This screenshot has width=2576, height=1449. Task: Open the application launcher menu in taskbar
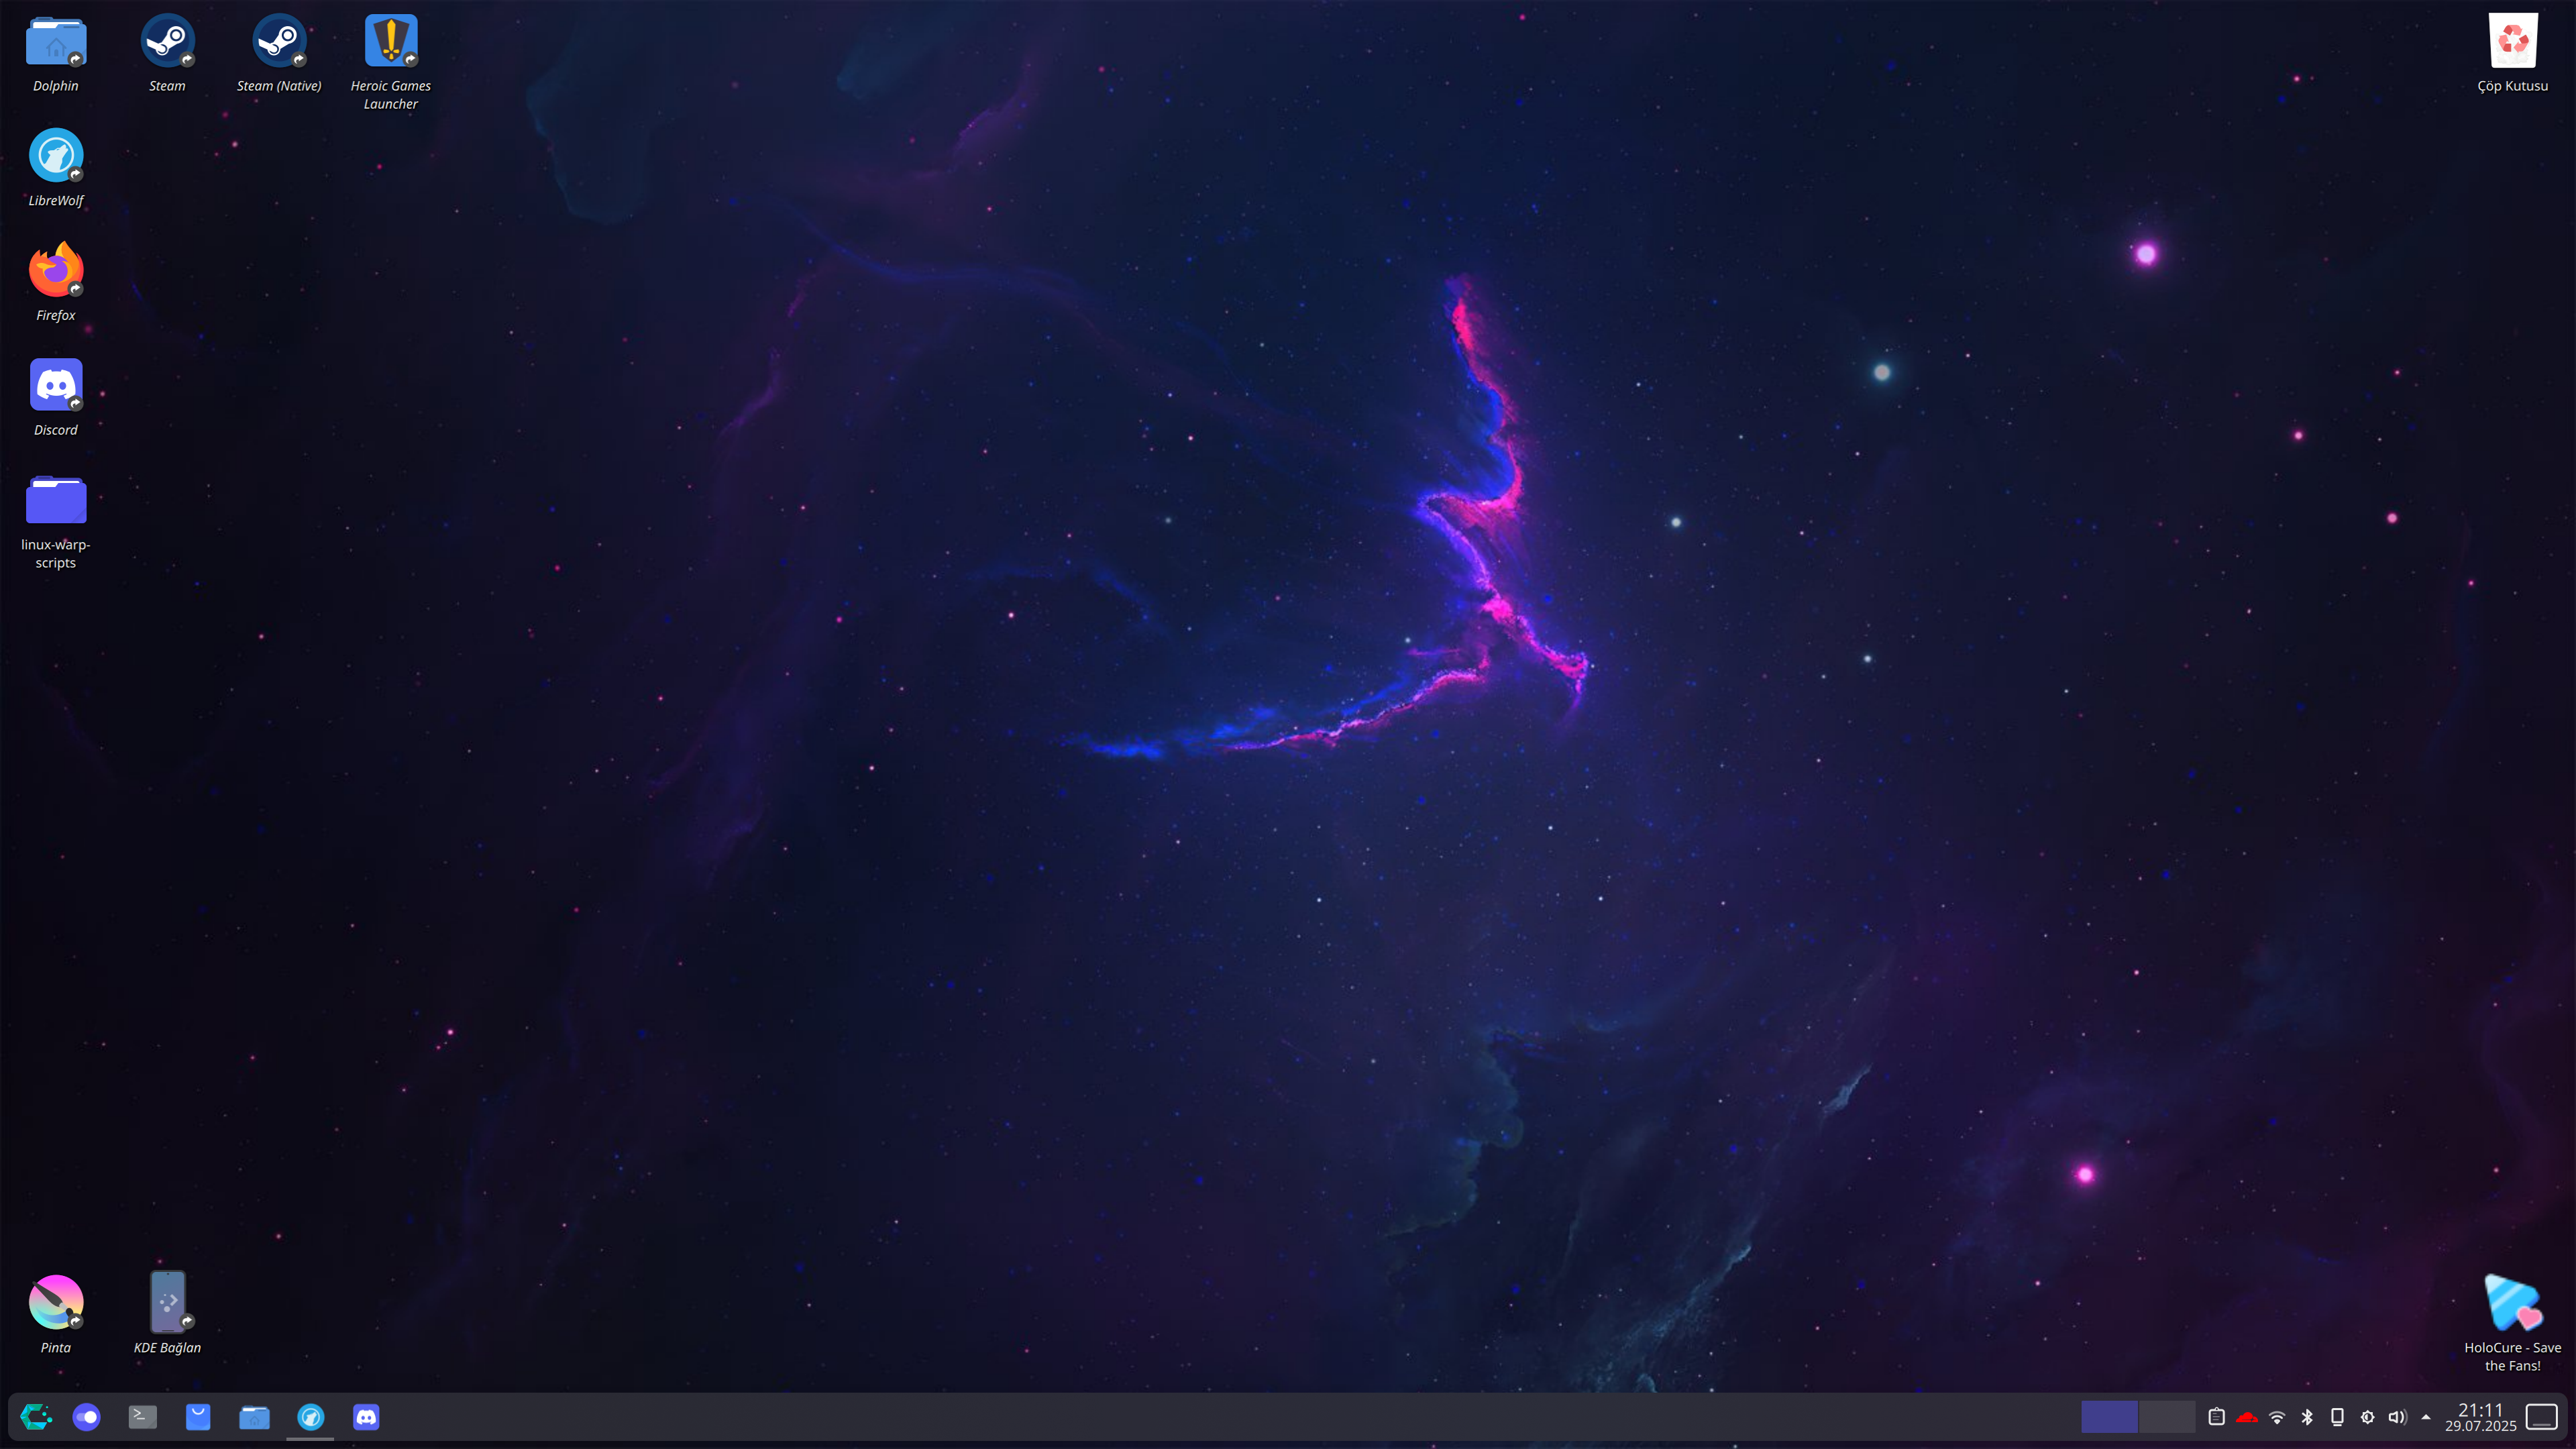click(x=35, y=1417)
